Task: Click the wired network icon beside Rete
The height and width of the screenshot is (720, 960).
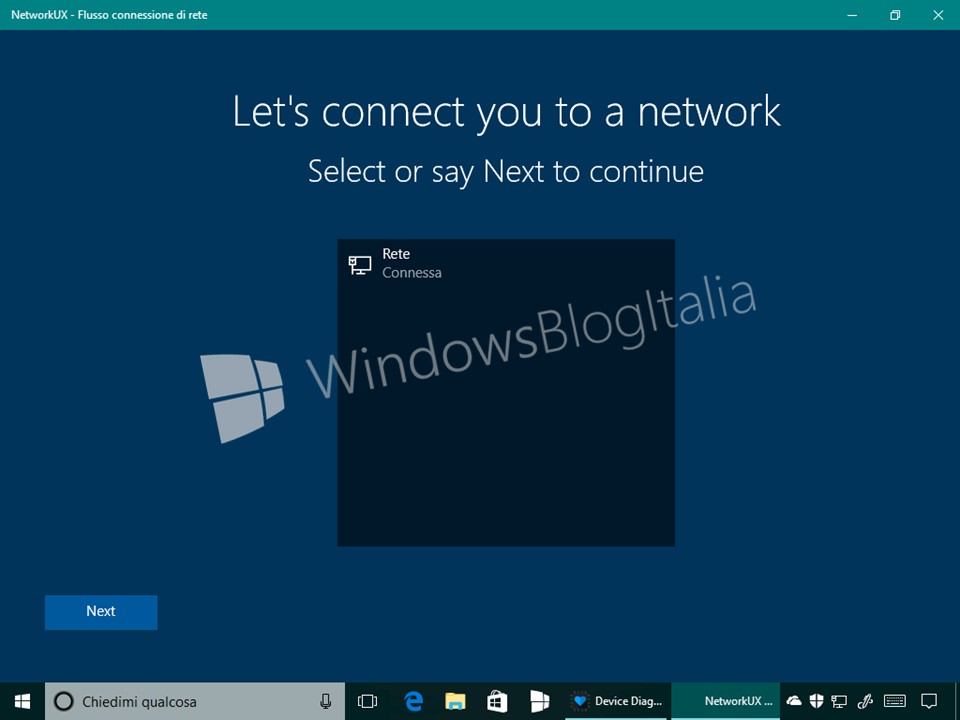Action: (359, 264)
